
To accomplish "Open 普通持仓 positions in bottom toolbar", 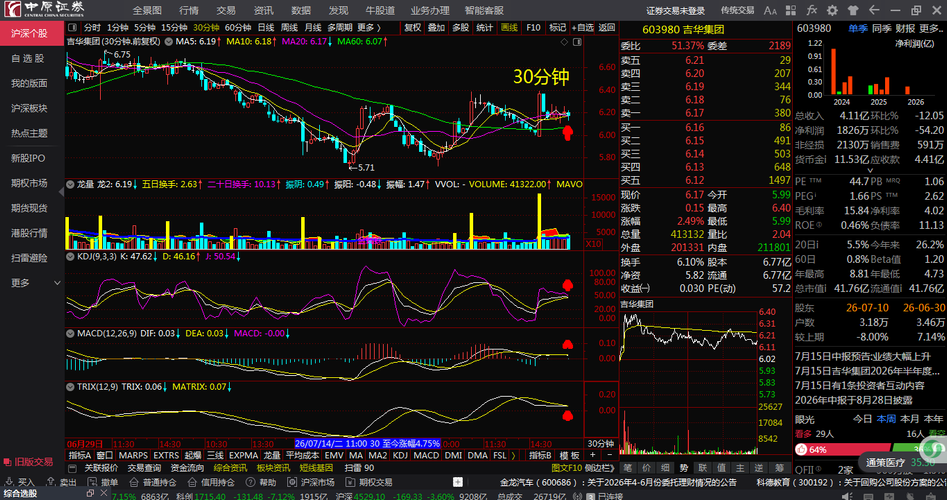I will pyautogui.click(x=153, y=482).
